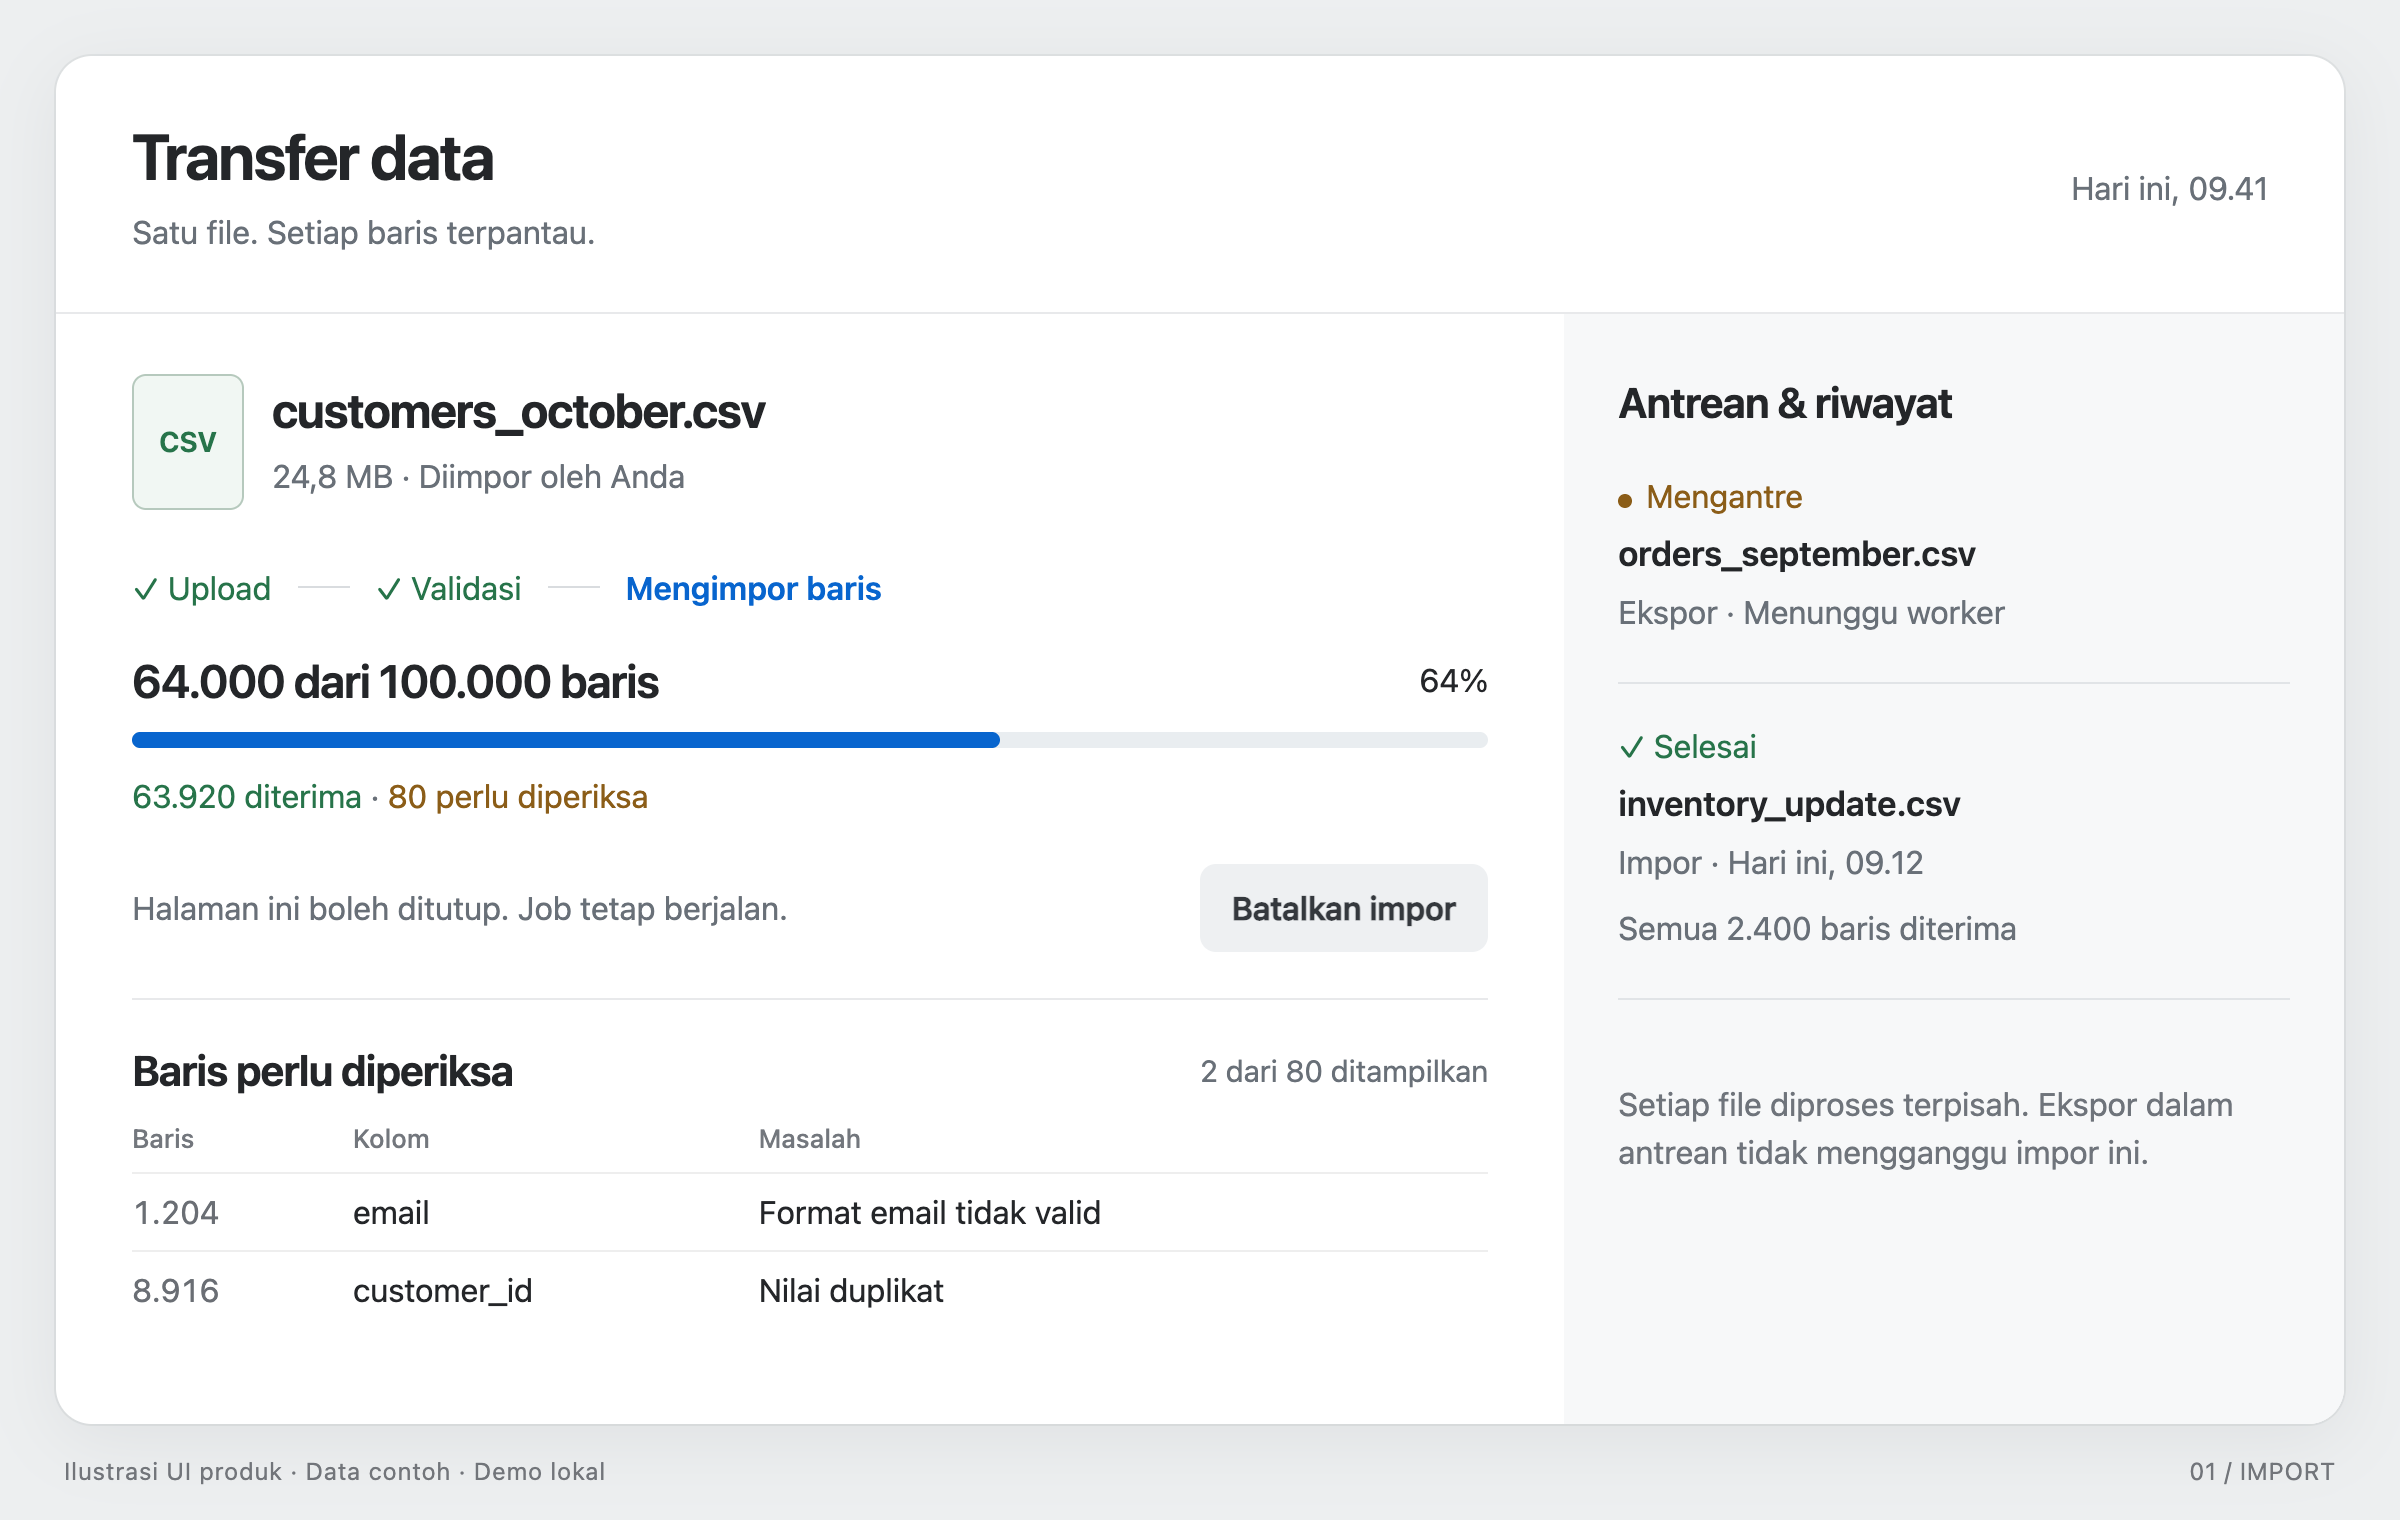Select the Mengimpor baris step
This screenshot has width=2400, height=1520.
point(753,589)
